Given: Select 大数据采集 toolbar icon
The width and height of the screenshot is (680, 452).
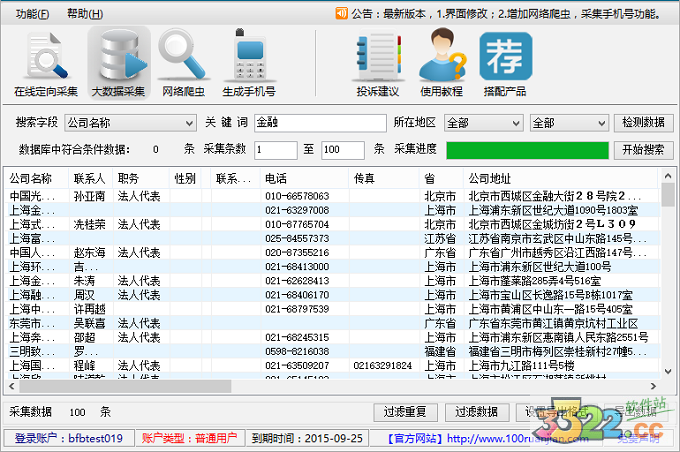Looking at the screenshot, I should click(119, 64).
